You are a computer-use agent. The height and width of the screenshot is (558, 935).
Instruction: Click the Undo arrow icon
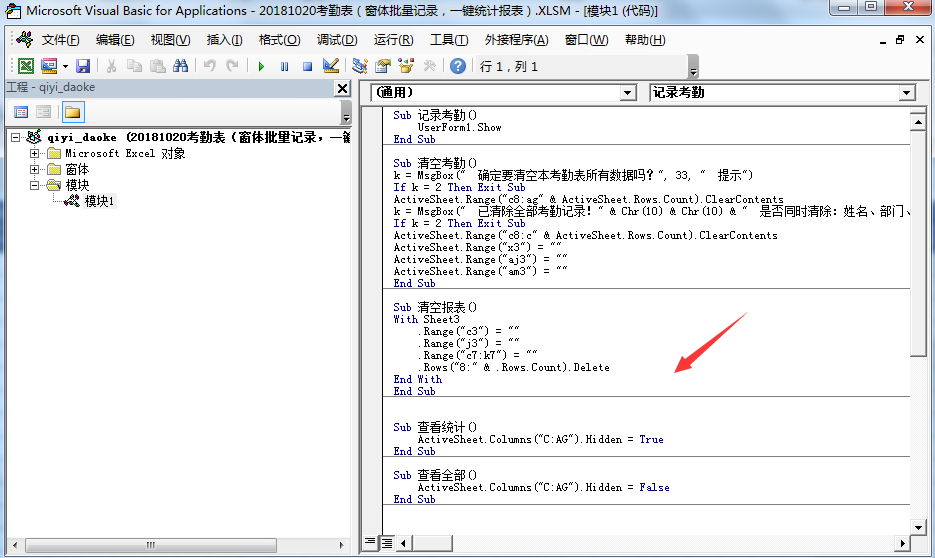209,66
